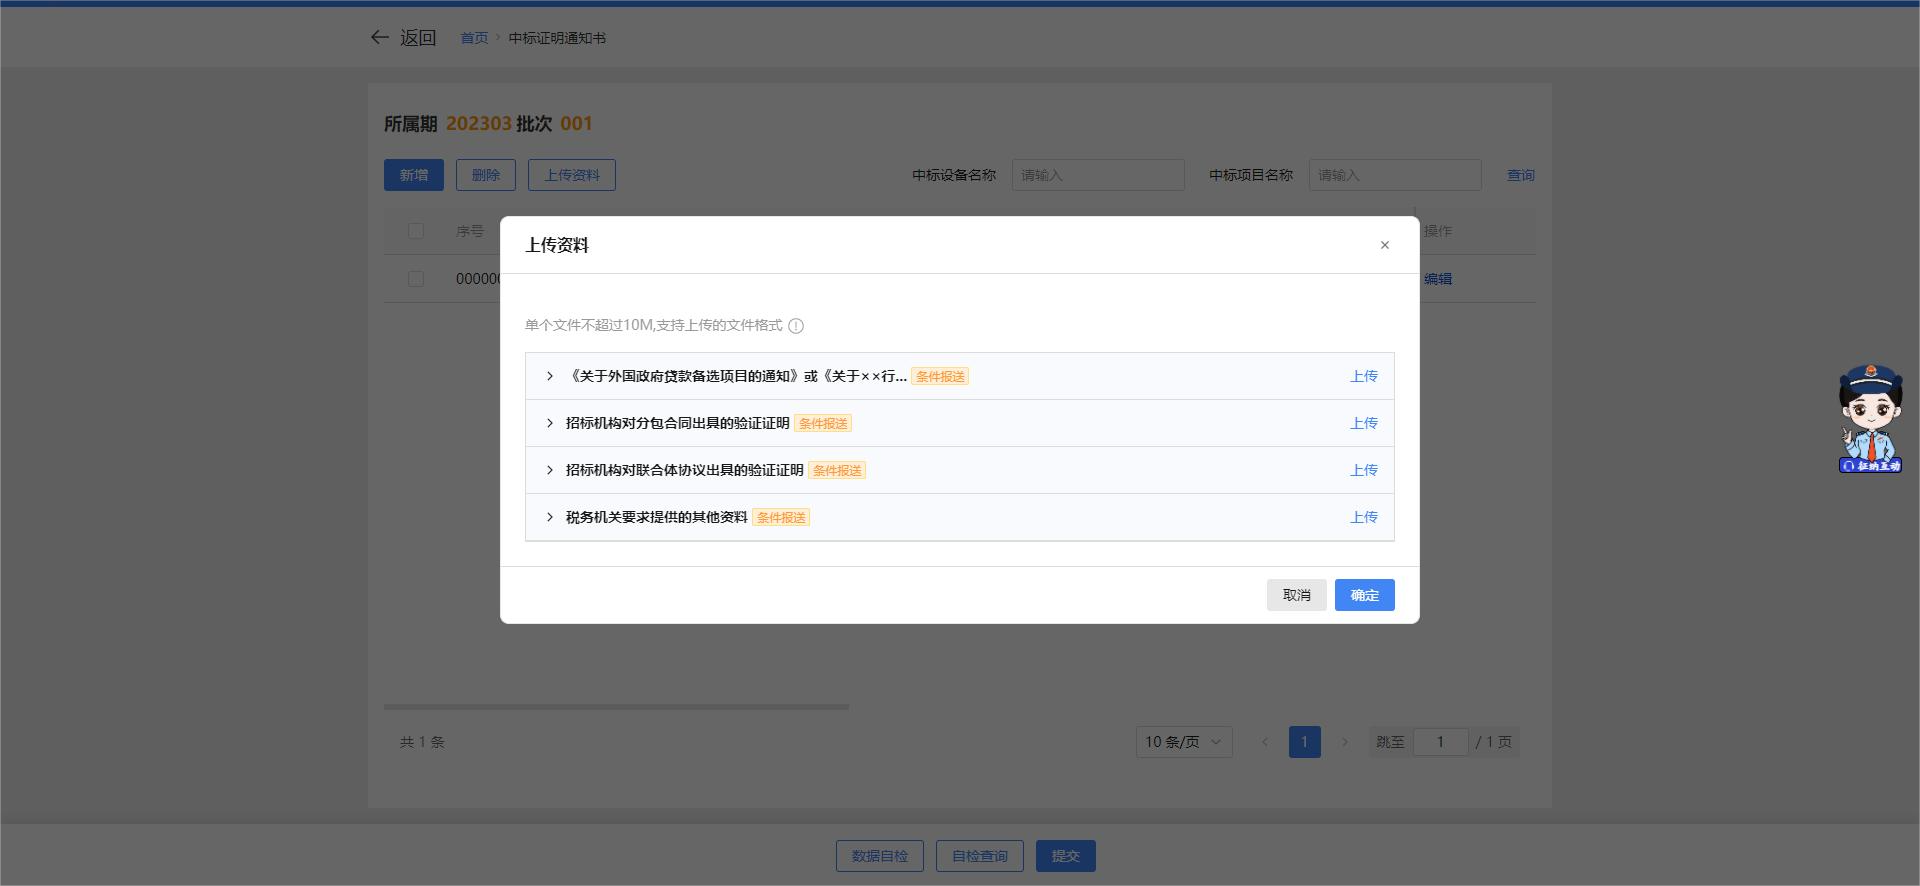
Task: Click 上传 for 税务机关要求提供的其他资料
Action: [x=1363, y=517]
